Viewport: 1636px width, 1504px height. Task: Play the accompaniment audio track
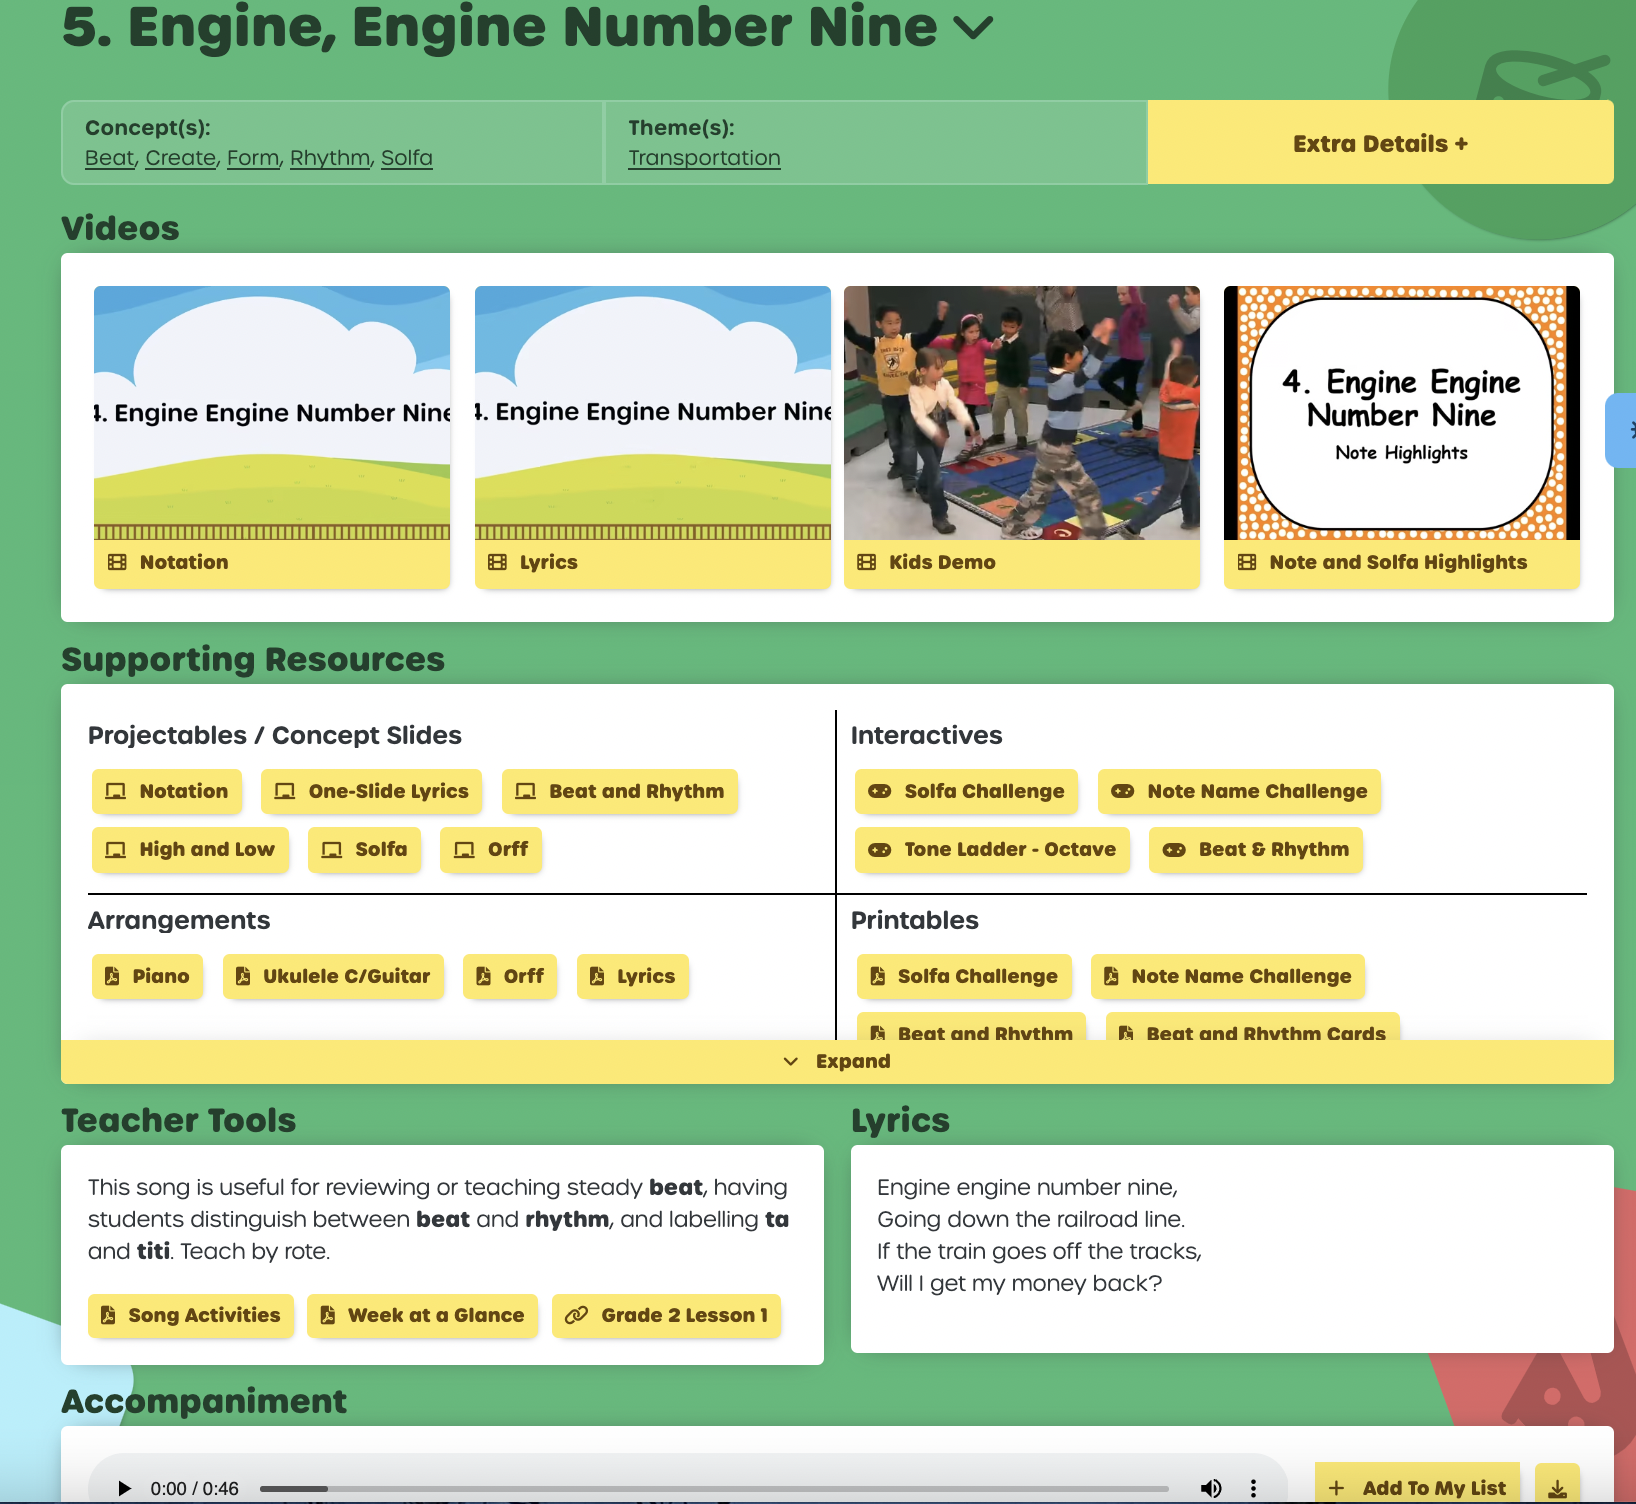125,1488
